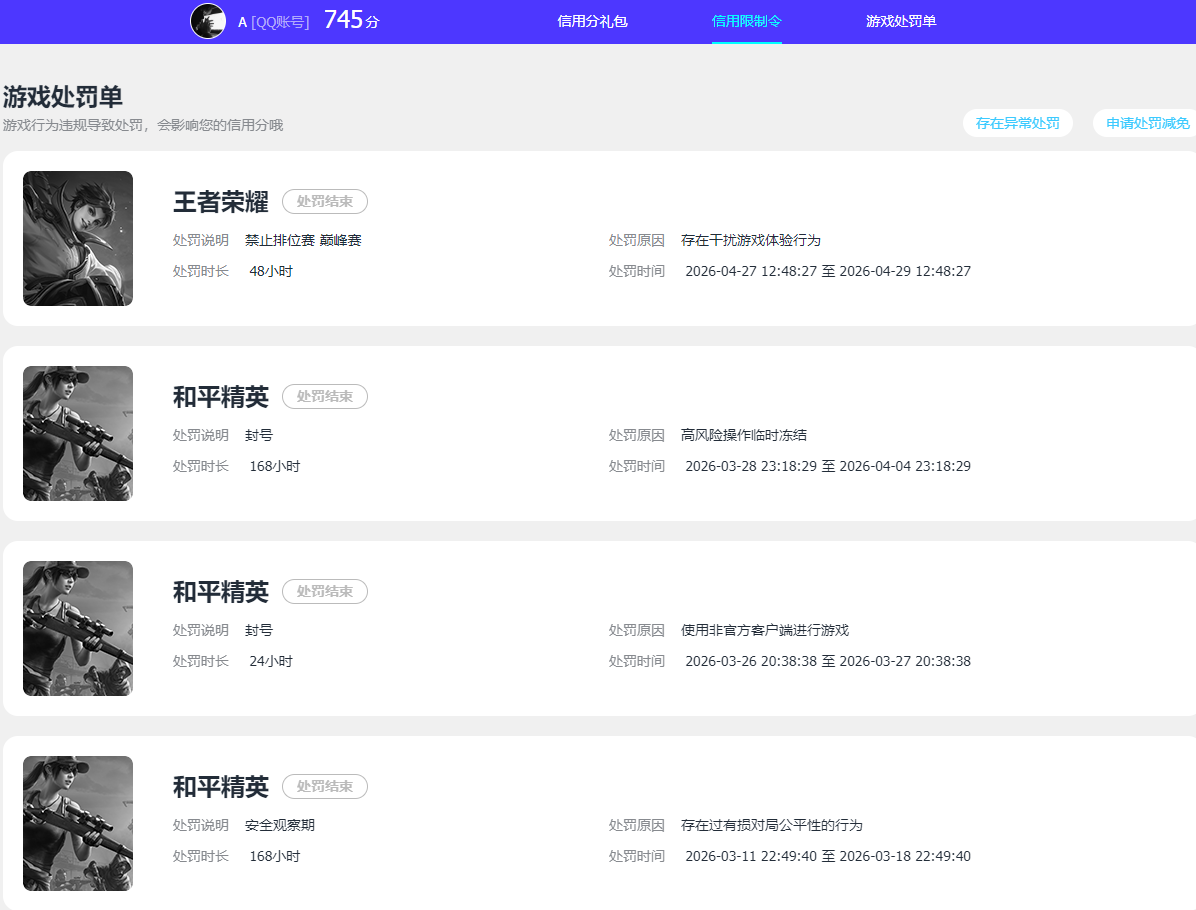Screen dimensions: 1196x910
Task: Open 和平精英 thumbnail for 高风险操作 penalty
Action: click(78, 433)
